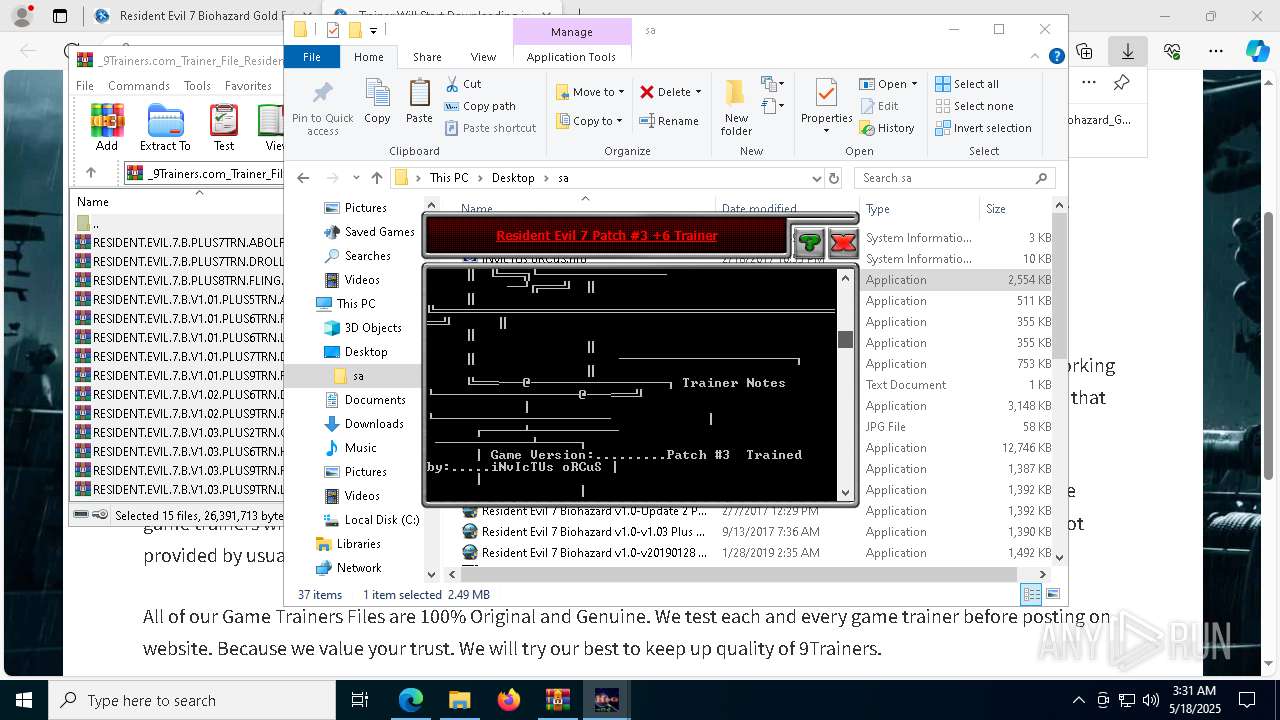Switch to the Share ribbon tab
This screenshot has height=720, width=1280.
tap(427, 57)
